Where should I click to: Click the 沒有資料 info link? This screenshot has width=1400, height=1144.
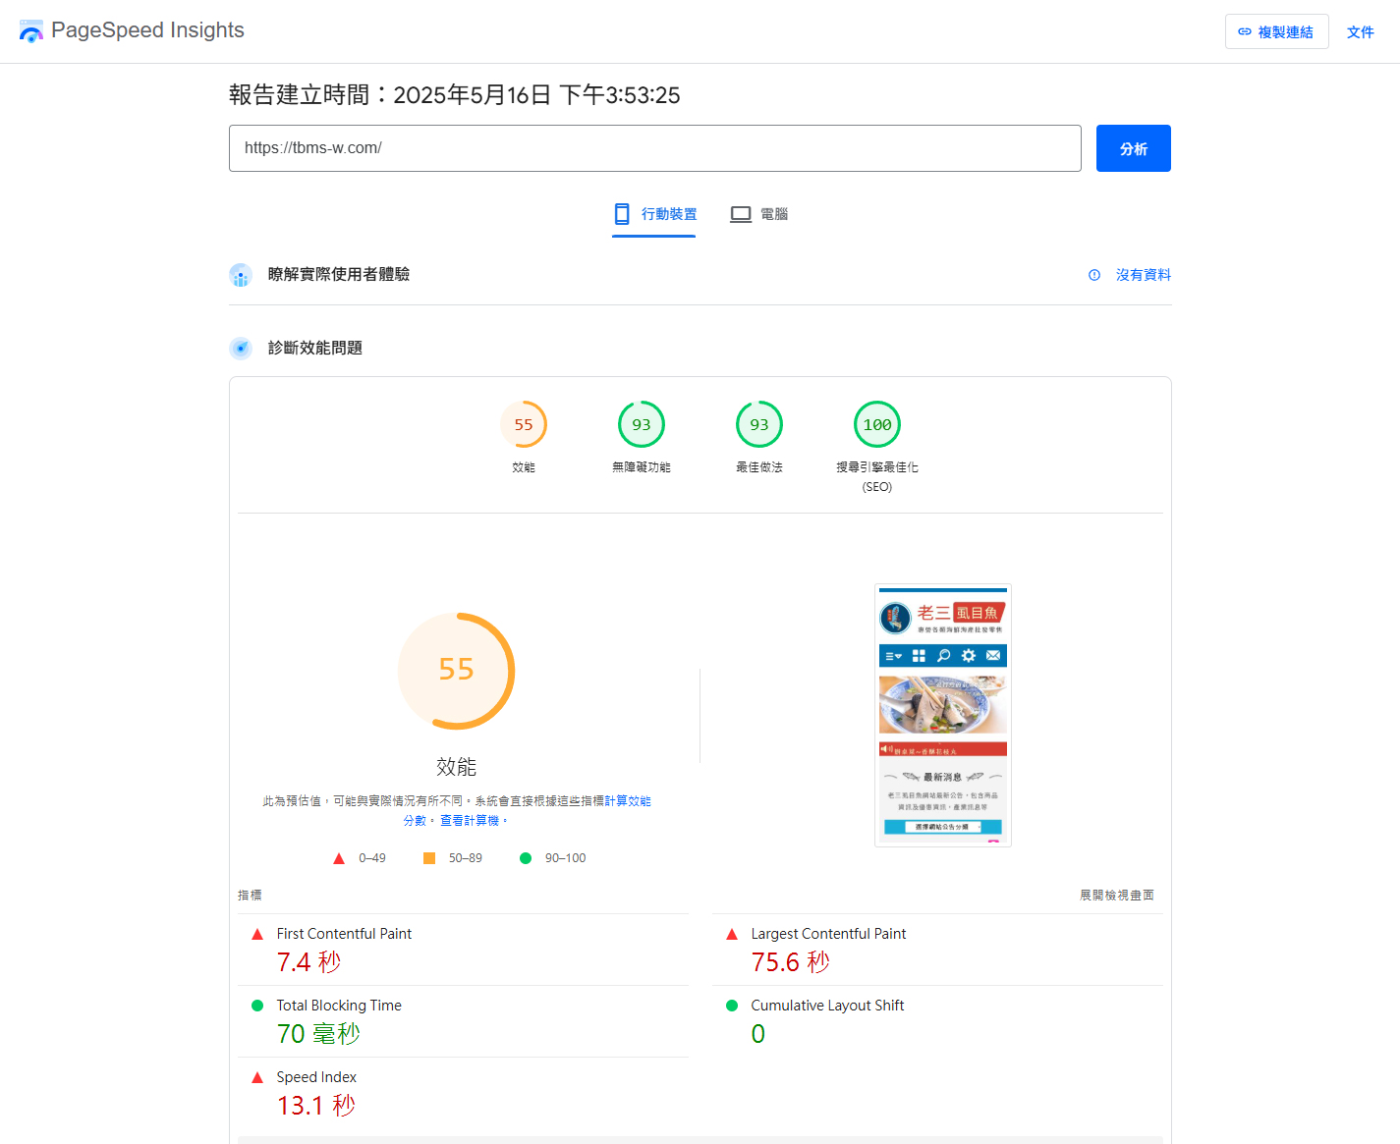[1142, 275]
